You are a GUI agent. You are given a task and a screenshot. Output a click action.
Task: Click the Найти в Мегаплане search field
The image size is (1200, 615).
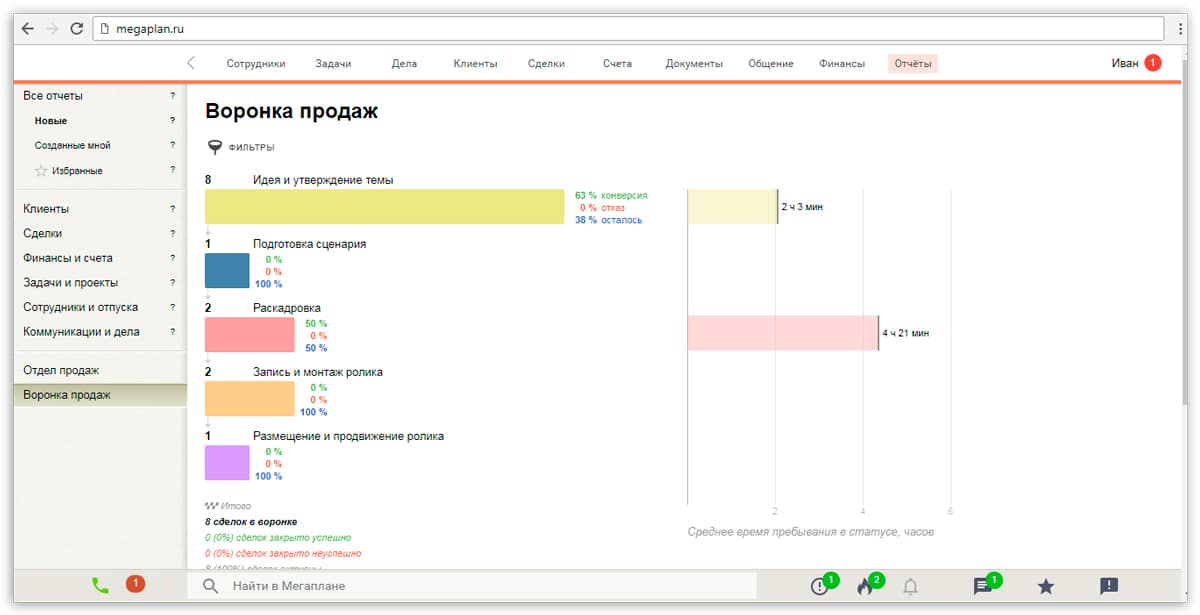pyautogui.click(x=480, y=586)
